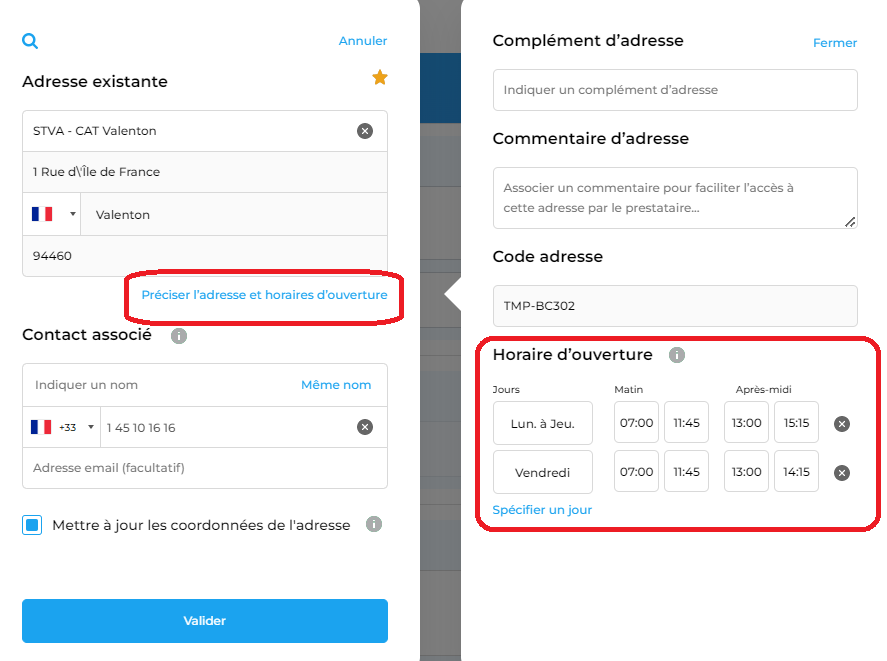Click the Complément d'adresse input field

675,90
